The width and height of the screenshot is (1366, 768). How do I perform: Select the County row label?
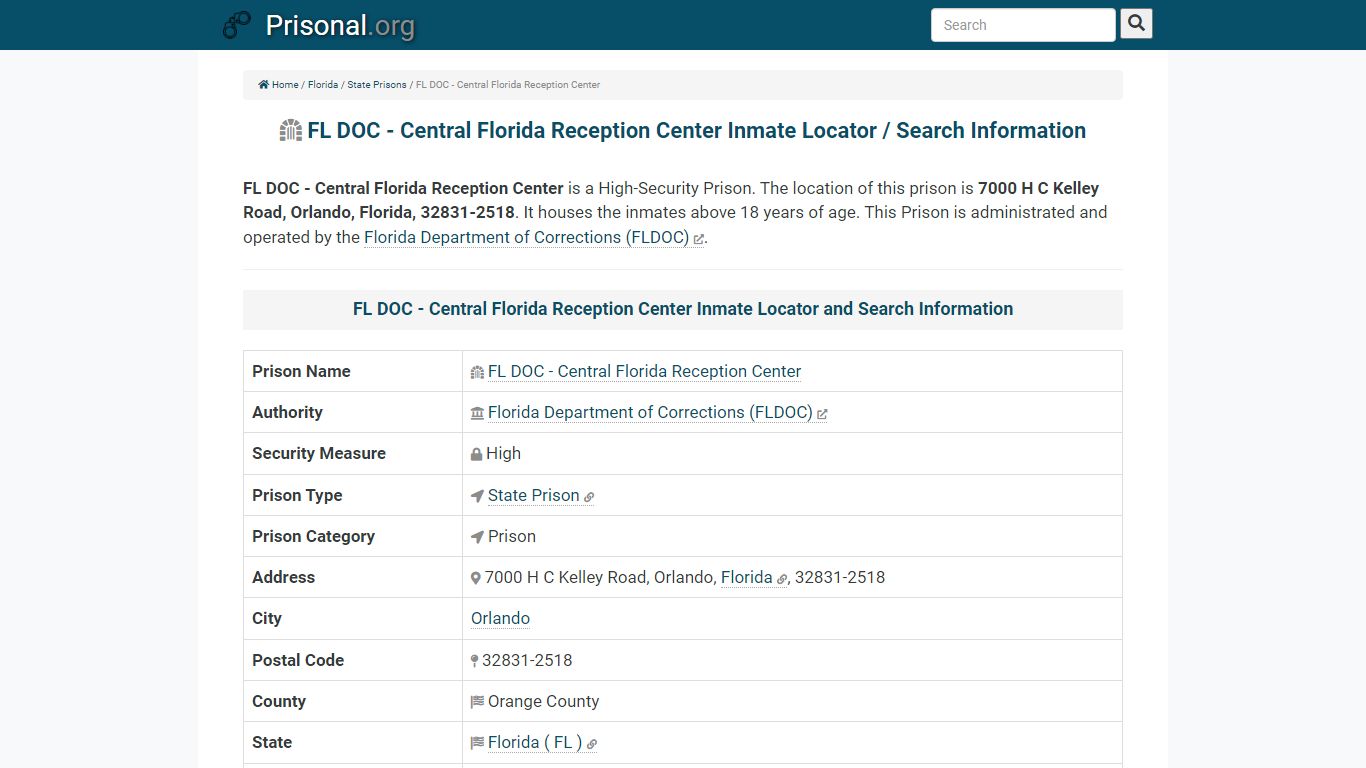pos(279,701)
